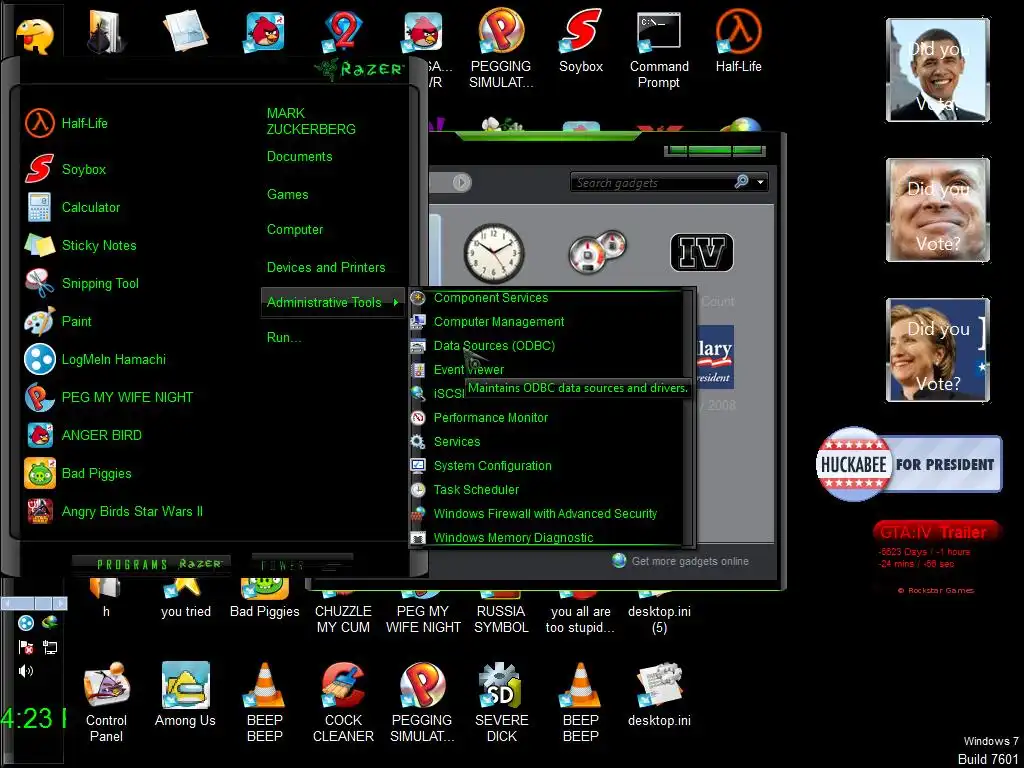Image resolution: width=1024 pixels, height=768 pixels.
Task: Open ANGER BIRD in start menu
Action: click(x=84, y=435)
